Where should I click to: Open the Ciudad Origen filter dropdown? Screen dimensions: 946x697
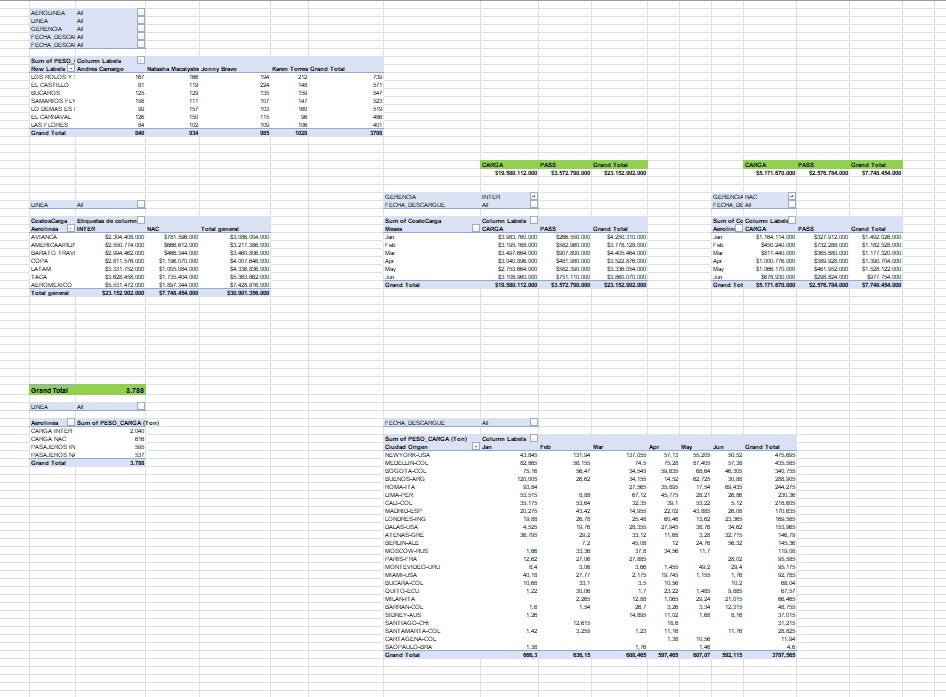pyautogui.click(x=476, y=447)
